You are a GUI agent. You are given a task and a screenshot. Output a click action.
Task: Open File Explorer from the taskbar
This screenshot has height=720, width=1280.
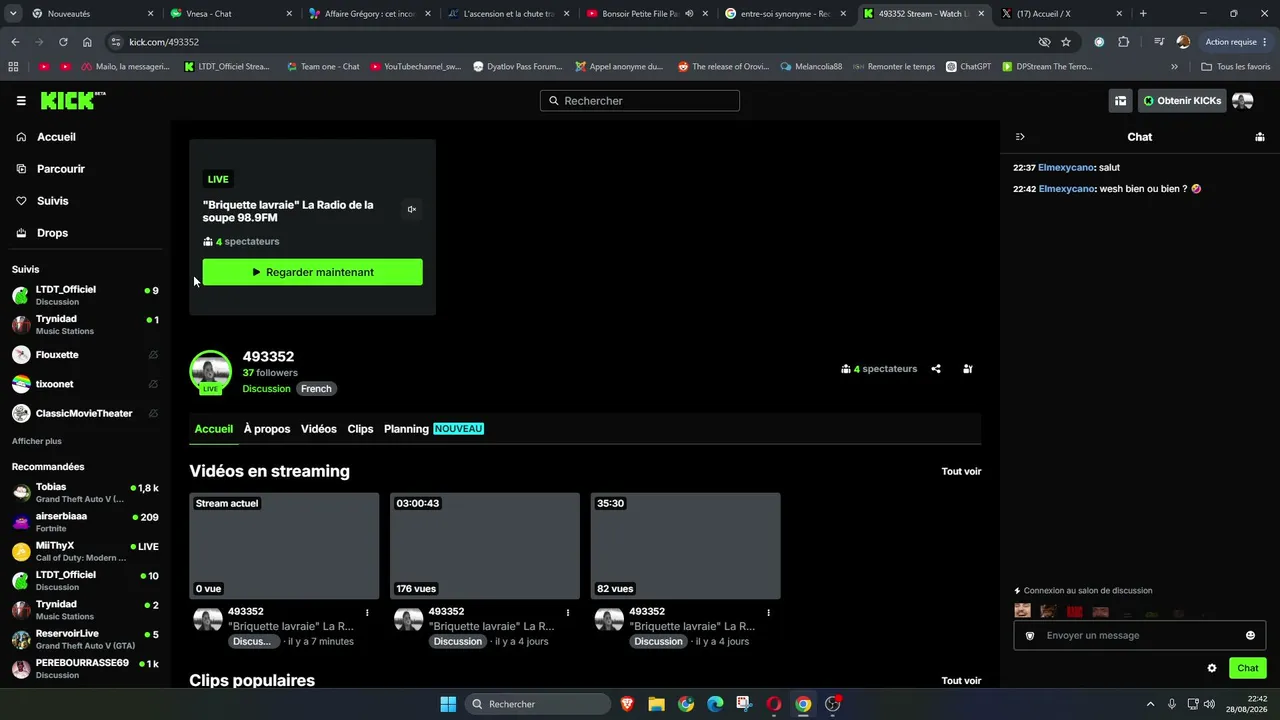(x=657, y=704)
